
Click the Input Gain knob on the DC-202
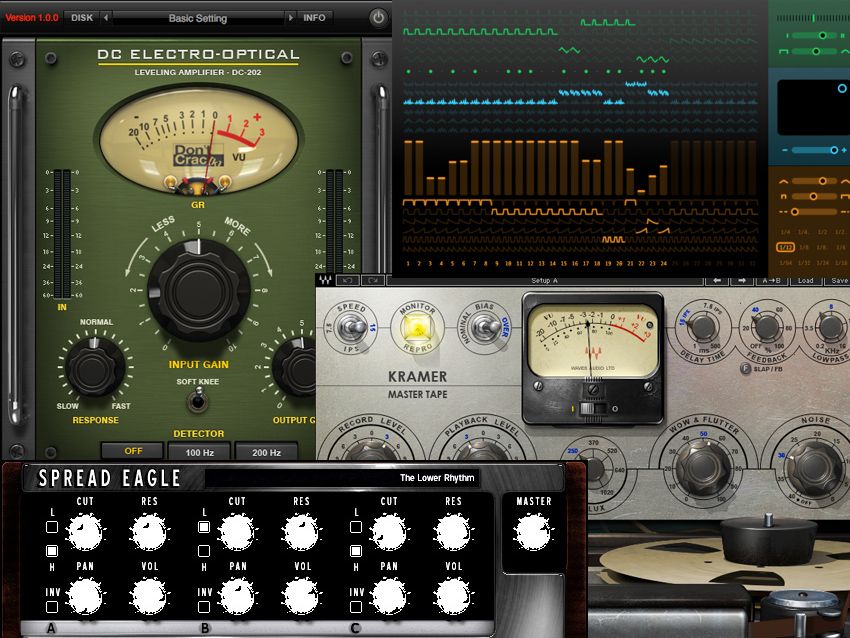click(198, 290)
